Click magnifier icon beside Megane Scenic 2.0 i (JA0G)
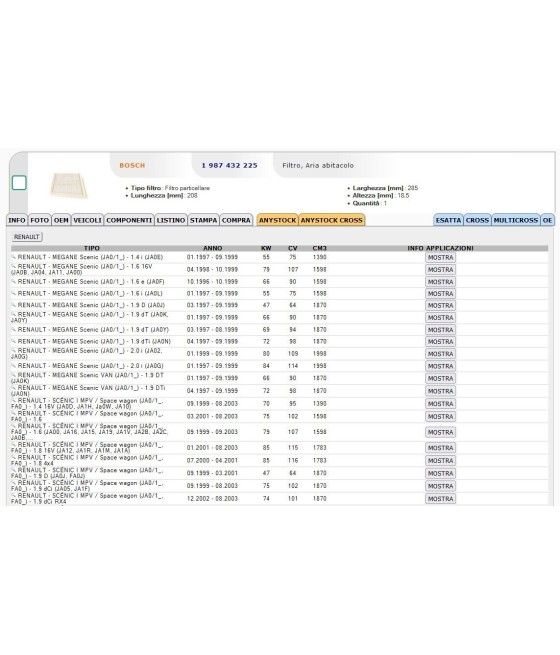 (13, 366)
